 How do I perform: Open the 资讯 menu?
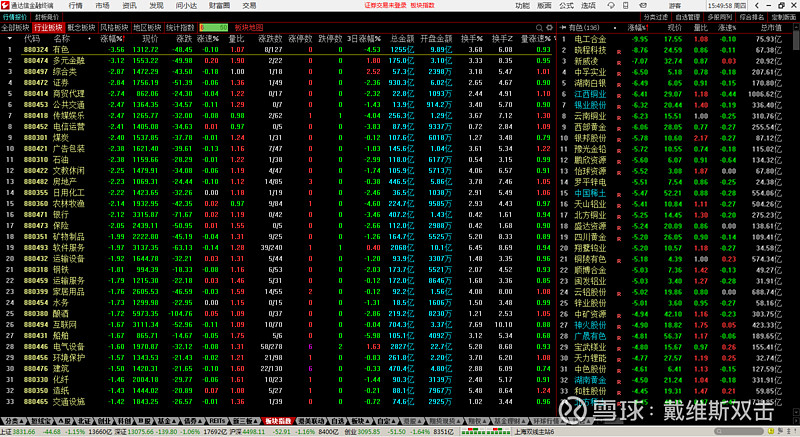click(130, 6)
